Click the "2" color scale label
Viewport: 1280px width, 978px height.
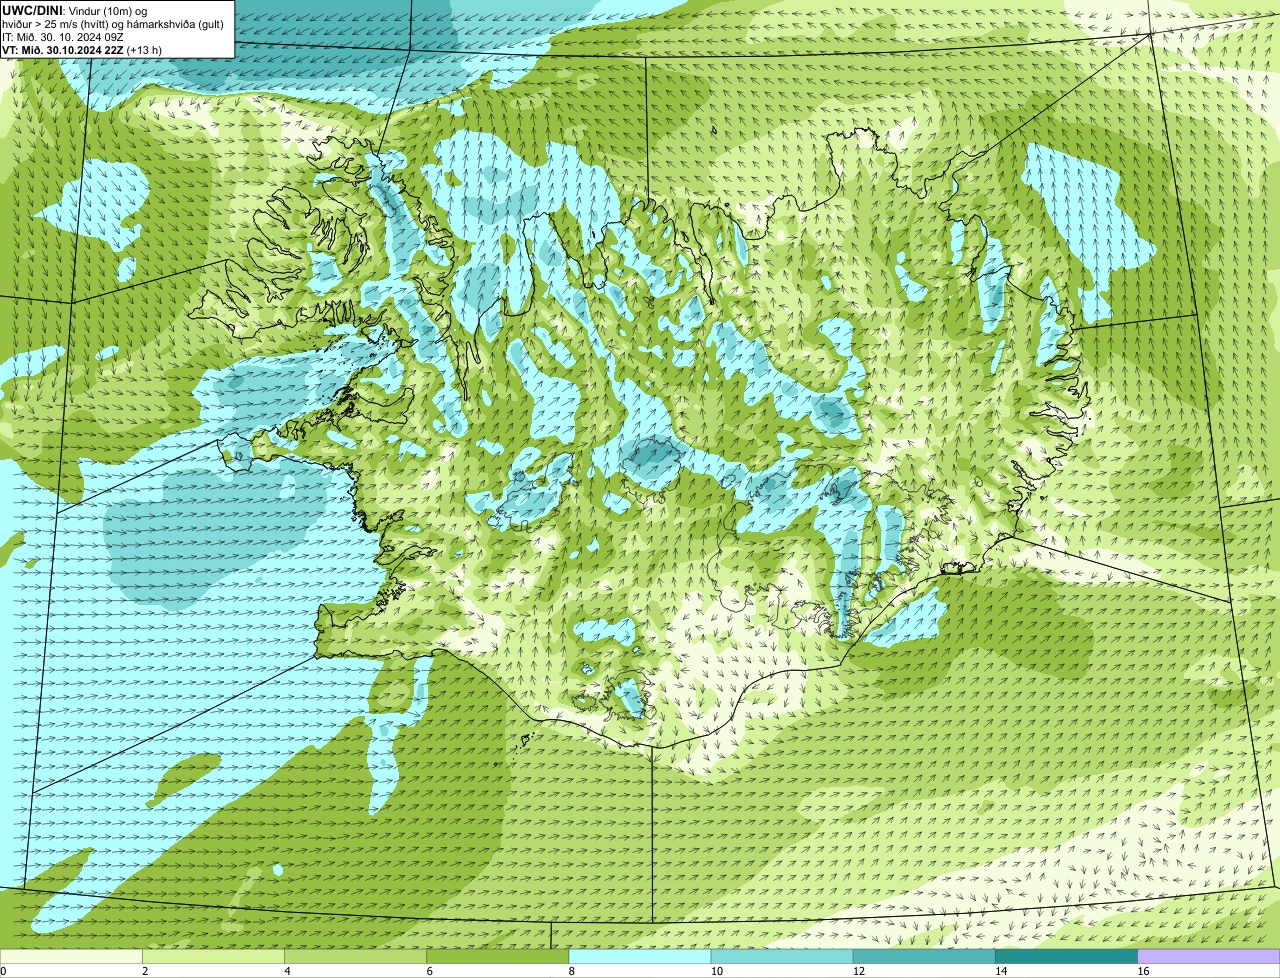point(145,971)
